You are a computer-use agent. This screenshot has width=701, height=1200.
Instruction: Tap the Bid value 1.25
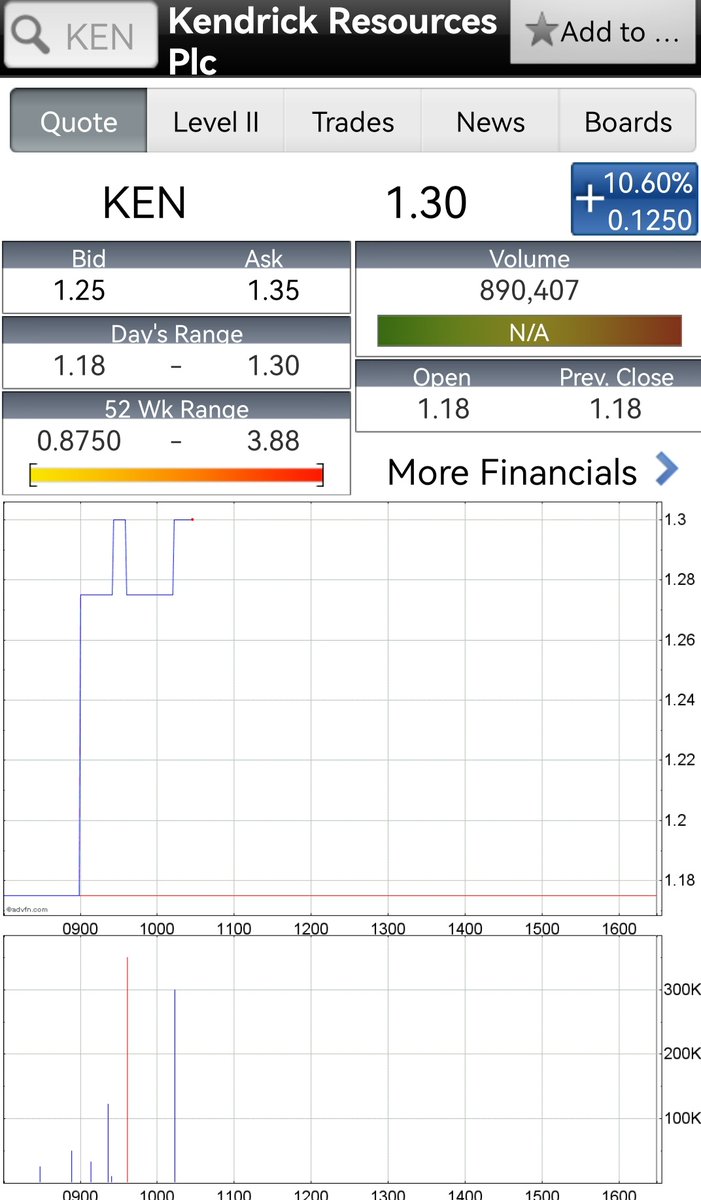[x=79, y=291]
